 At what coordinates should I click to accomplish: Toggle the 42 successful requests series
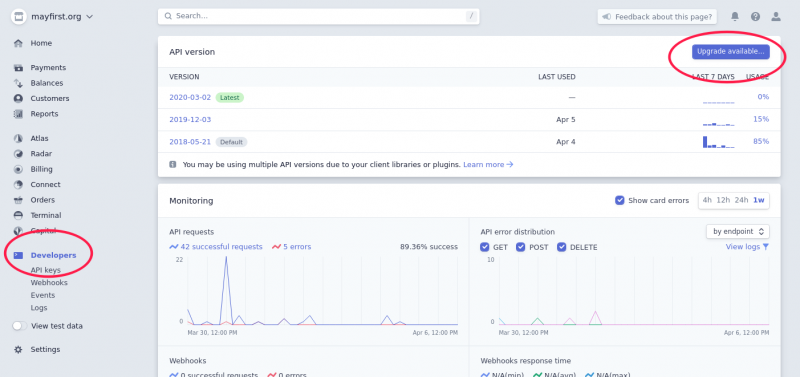click(216, 247)
